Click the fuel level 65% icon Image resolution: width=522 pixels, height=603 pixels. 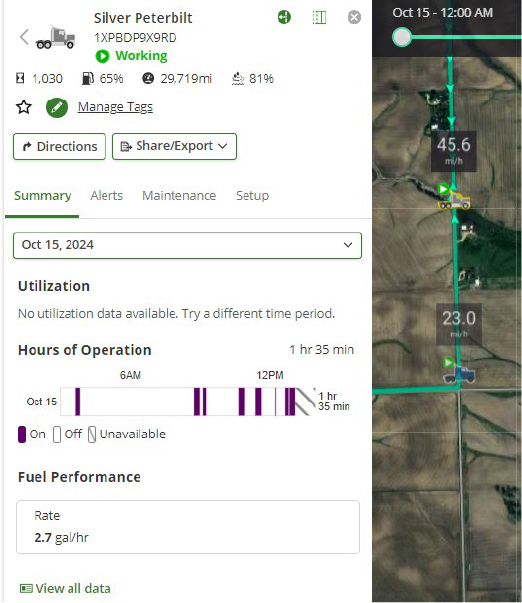[x=88, y=78]
